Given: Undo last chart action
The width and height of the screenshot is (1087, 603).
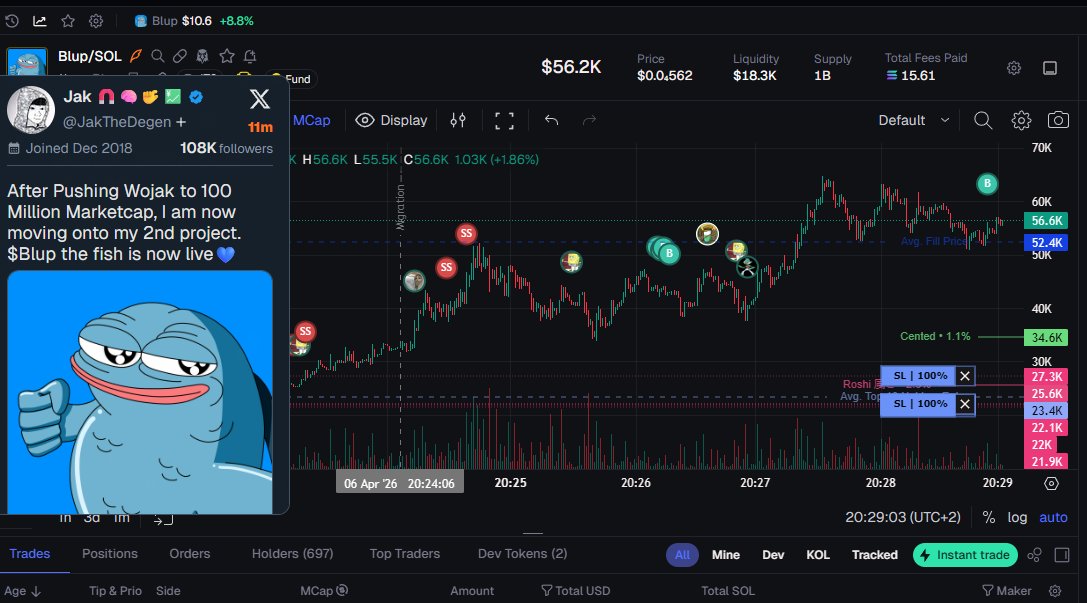Looking at the screenshot, I should (x=551, y=120).
